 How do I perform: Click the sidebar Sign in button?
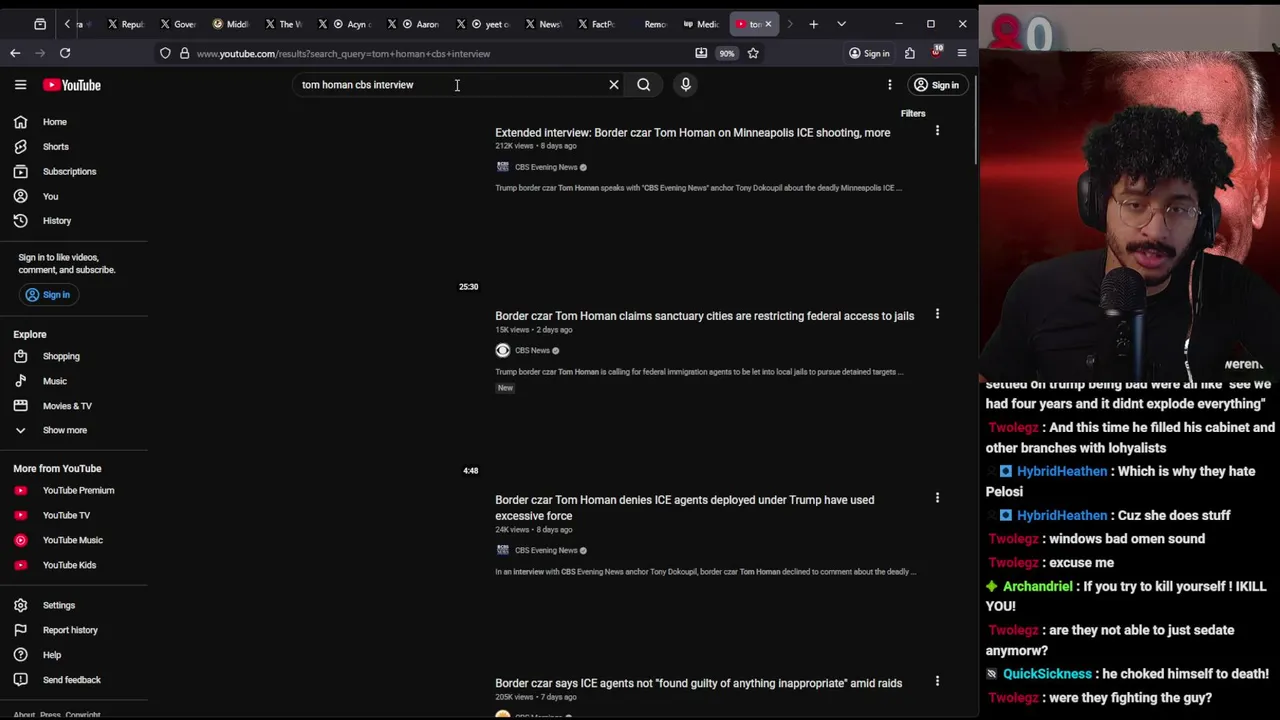click(47, 295)
